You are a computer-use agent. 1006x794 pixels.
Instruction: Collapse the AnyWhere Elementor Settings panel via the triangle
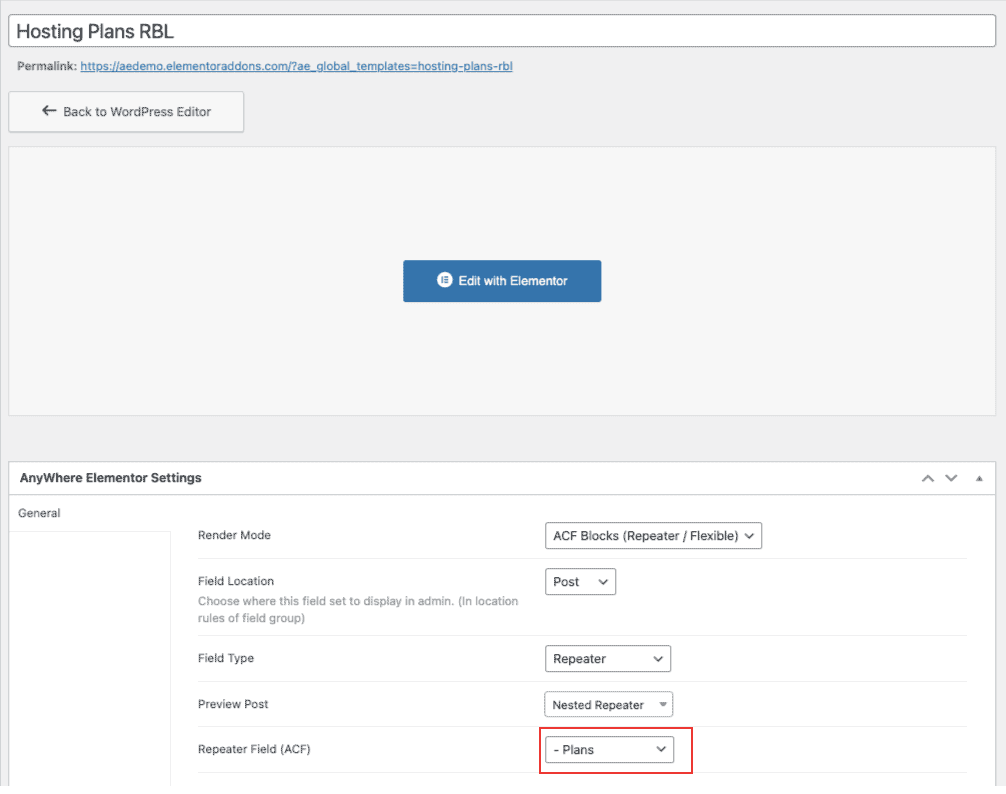point(979,478)
